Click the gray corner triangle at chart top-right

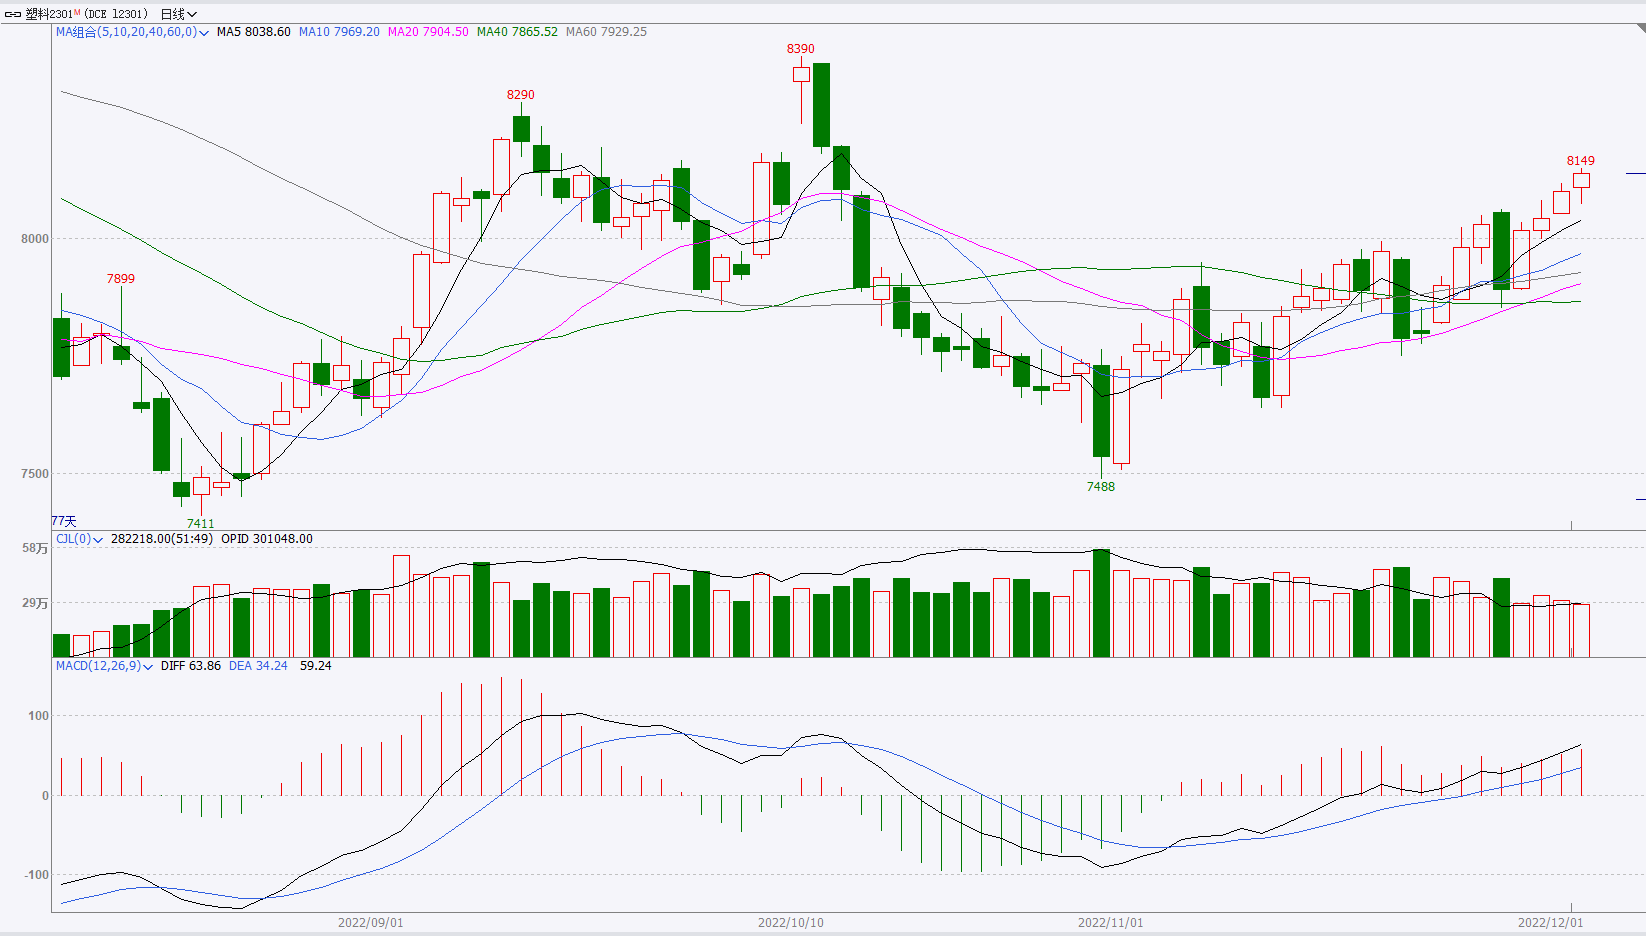click(x=1640, y=29)
